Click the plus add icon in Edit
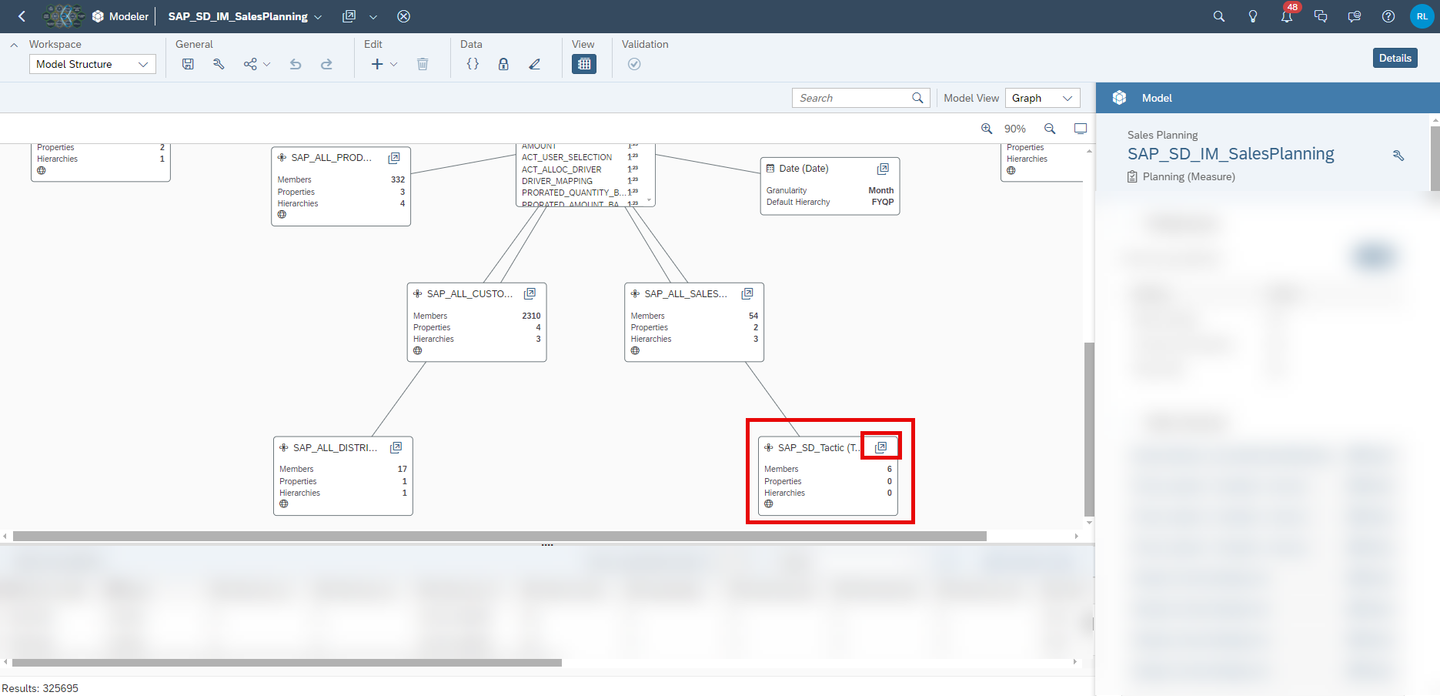The image size is (1440, 696). 377,64
